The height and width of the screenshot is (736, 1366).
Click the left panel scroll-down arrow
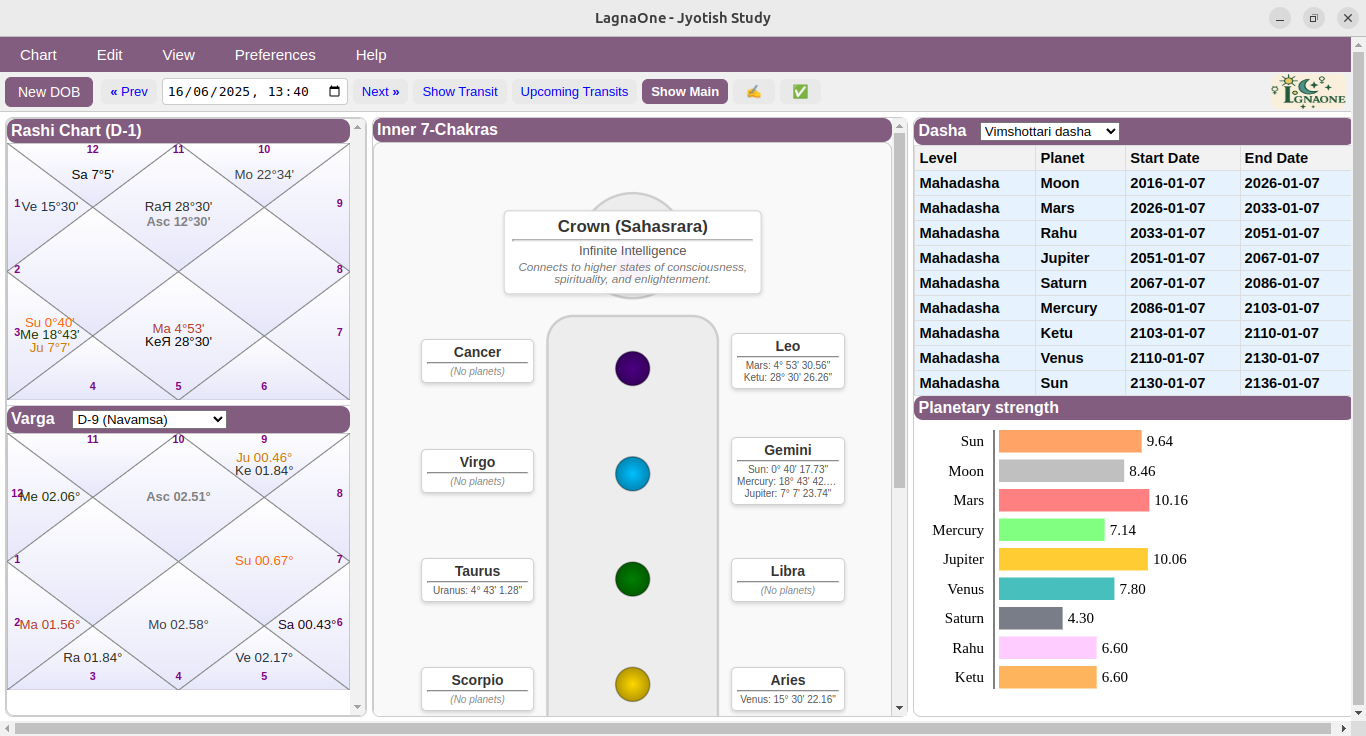(x=358, y=707)
